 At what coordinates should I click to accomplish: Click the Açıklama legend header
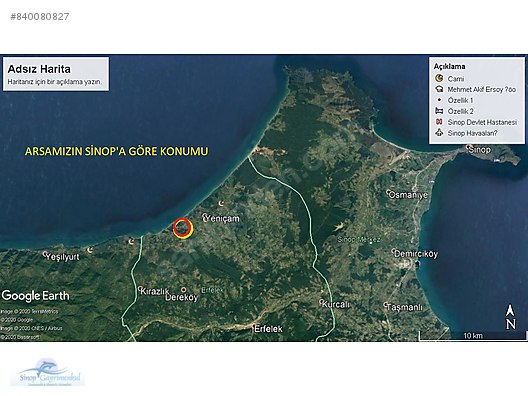[449, 66]
